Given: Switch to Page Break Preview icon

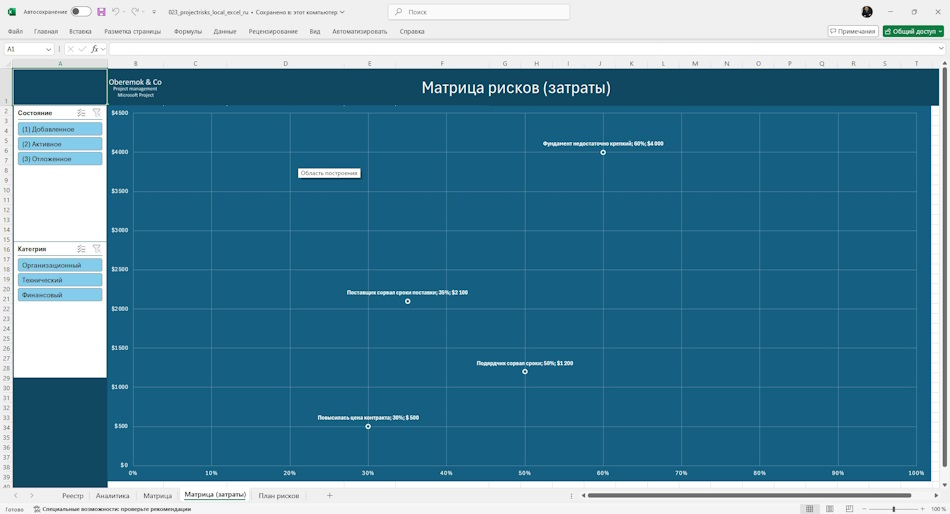Looking at the screenshot, I should [849, 509].
